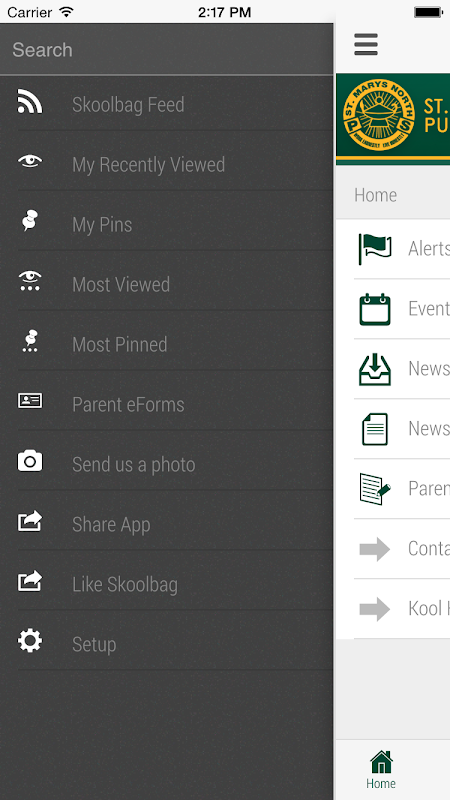Screen dimensions: 450x800
Task: Tap the St. Marys North school crest
Action: [379, 115]
